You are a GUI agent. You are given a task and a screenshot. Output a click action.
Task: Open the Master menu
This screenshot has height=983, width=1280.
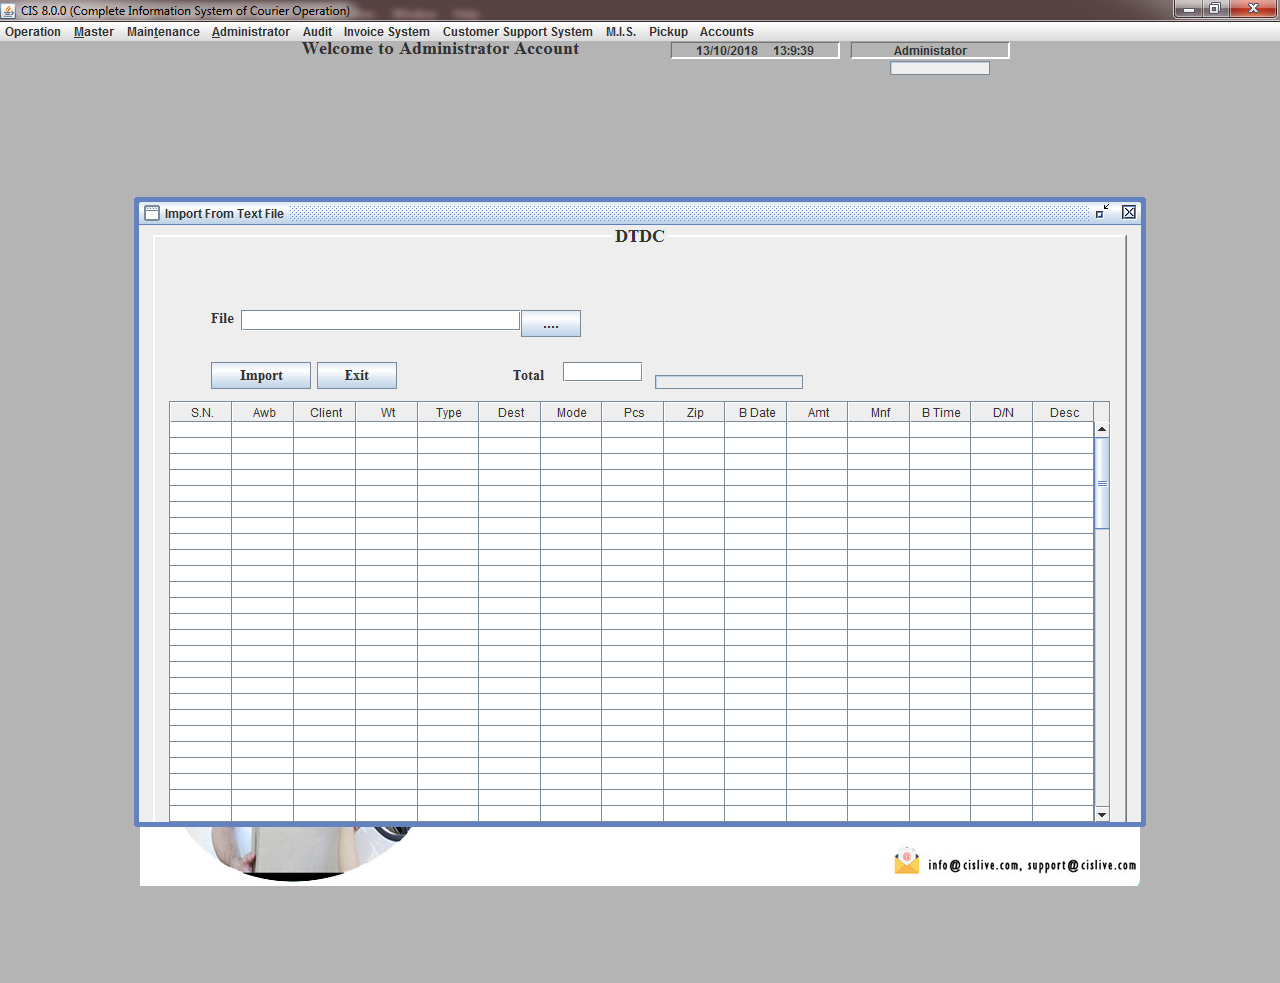coord(94,32)
